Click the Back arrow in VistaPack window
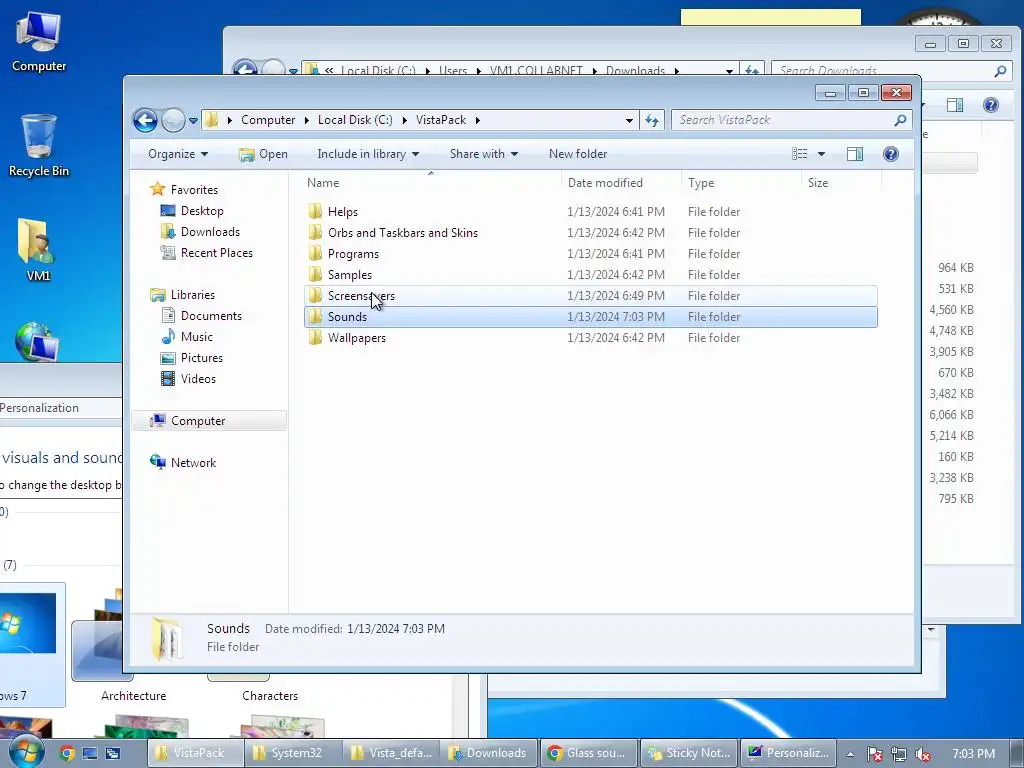This screenshot has width=1024, height=768. [145, 120]
